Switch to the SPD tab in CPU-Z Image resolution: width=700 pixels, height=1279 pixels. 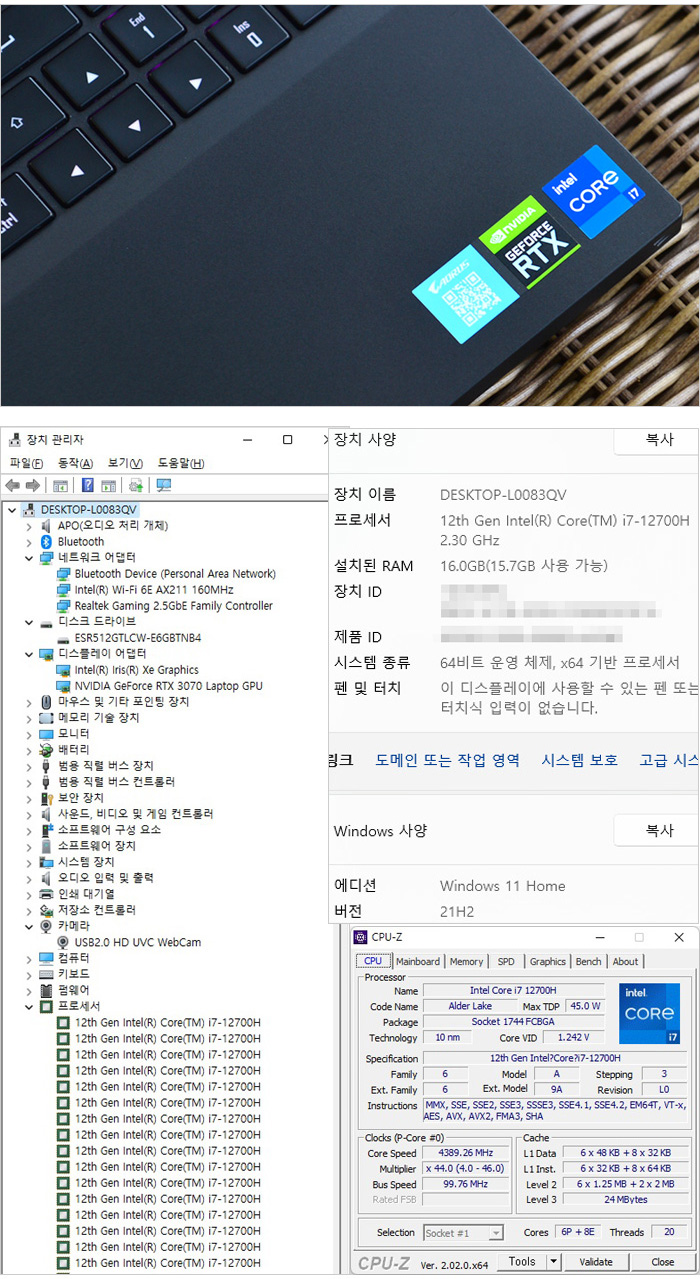pyautogui.click(x=506, y=961)
